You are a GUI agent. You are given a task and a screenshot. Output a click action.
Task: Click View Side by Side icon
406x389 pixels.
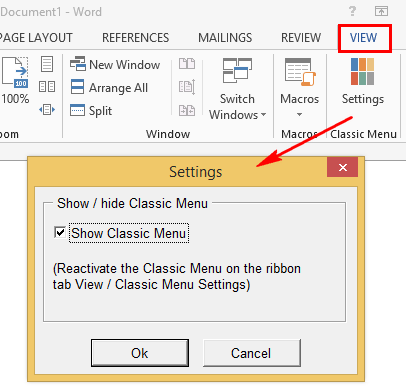187,64
